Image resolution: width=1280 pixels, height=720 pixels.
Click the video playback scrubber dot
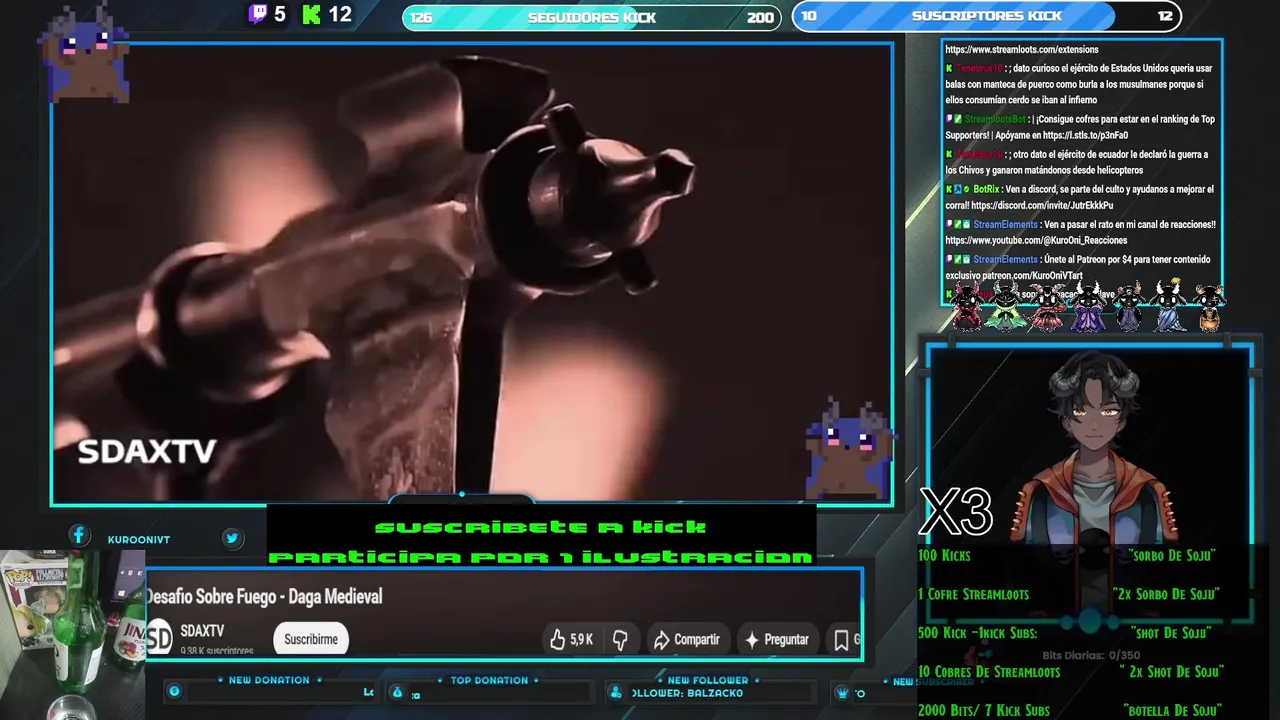461,494
